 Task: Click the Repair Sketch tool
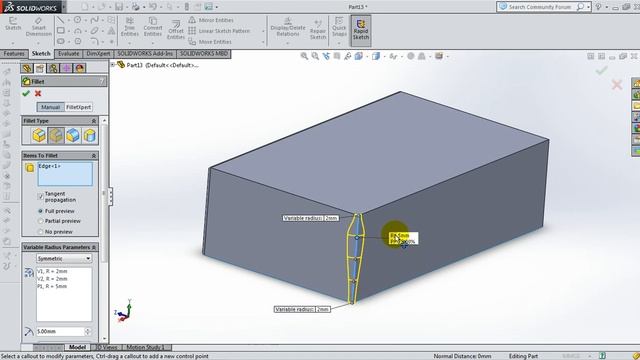pos(318,29)
